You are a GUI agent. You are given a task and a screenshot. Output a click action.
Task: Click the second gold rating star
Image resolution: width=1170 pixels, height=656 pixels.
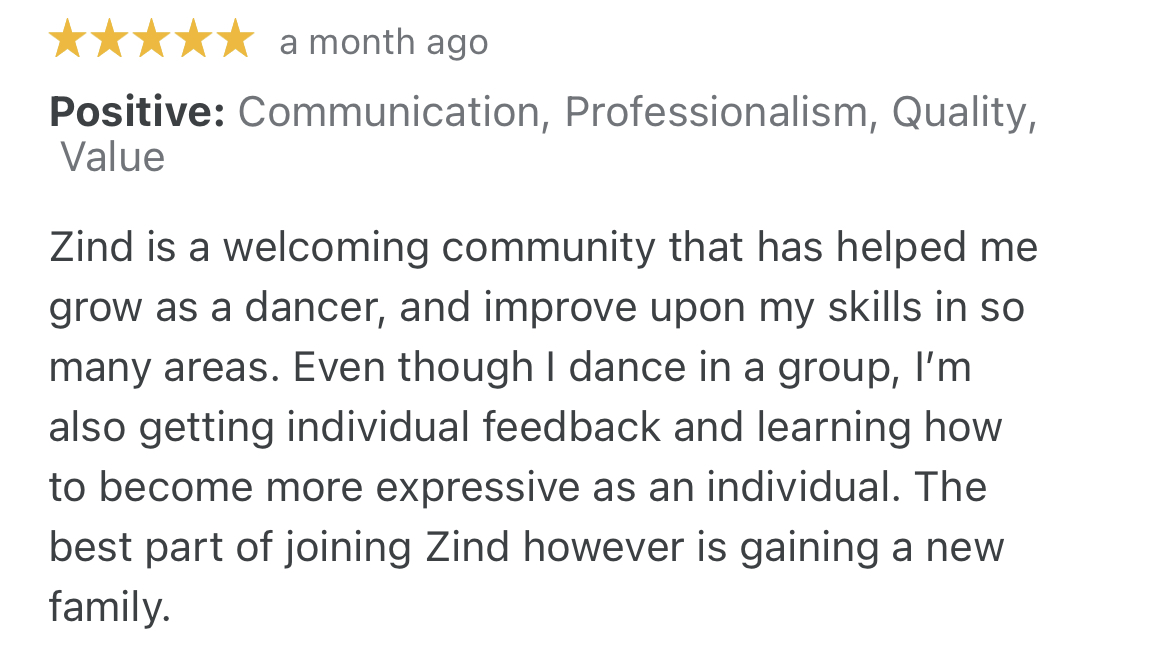point(110,39)
